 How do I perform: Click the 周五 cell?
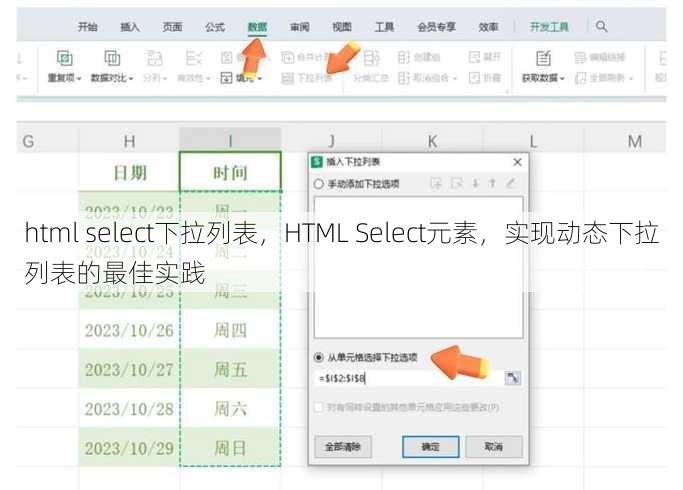tap(230, 369)
